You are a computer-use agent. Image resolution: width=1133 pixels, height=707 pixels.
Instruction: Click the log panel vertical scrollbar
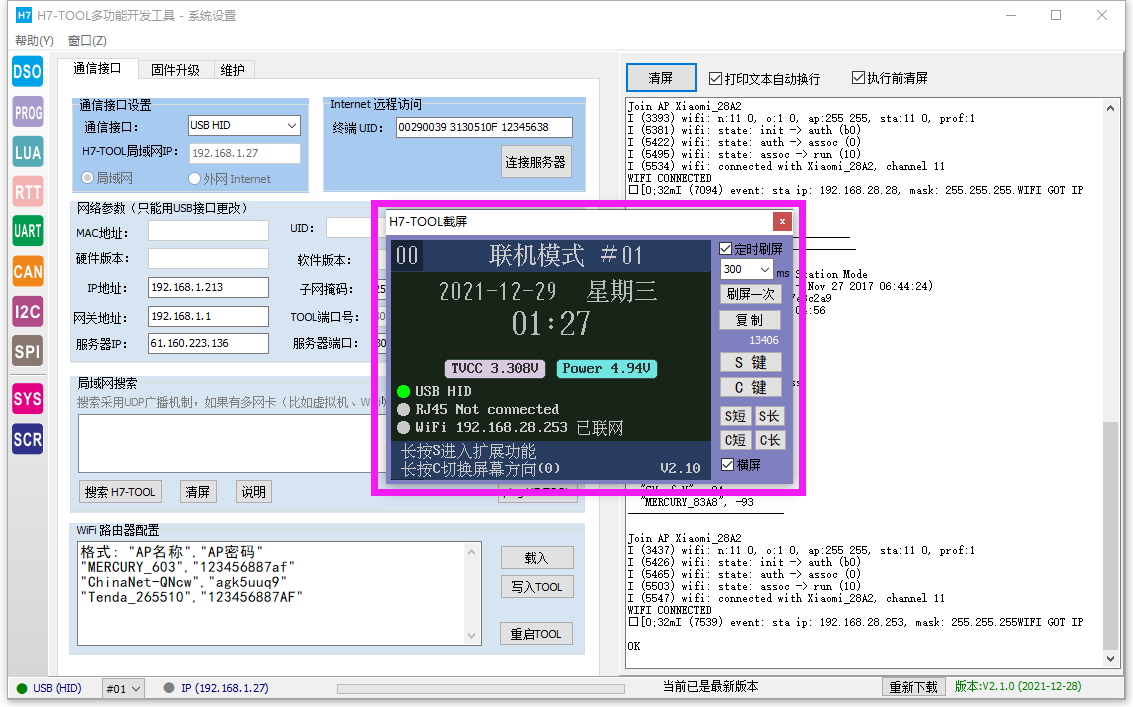click(1110, 382)
